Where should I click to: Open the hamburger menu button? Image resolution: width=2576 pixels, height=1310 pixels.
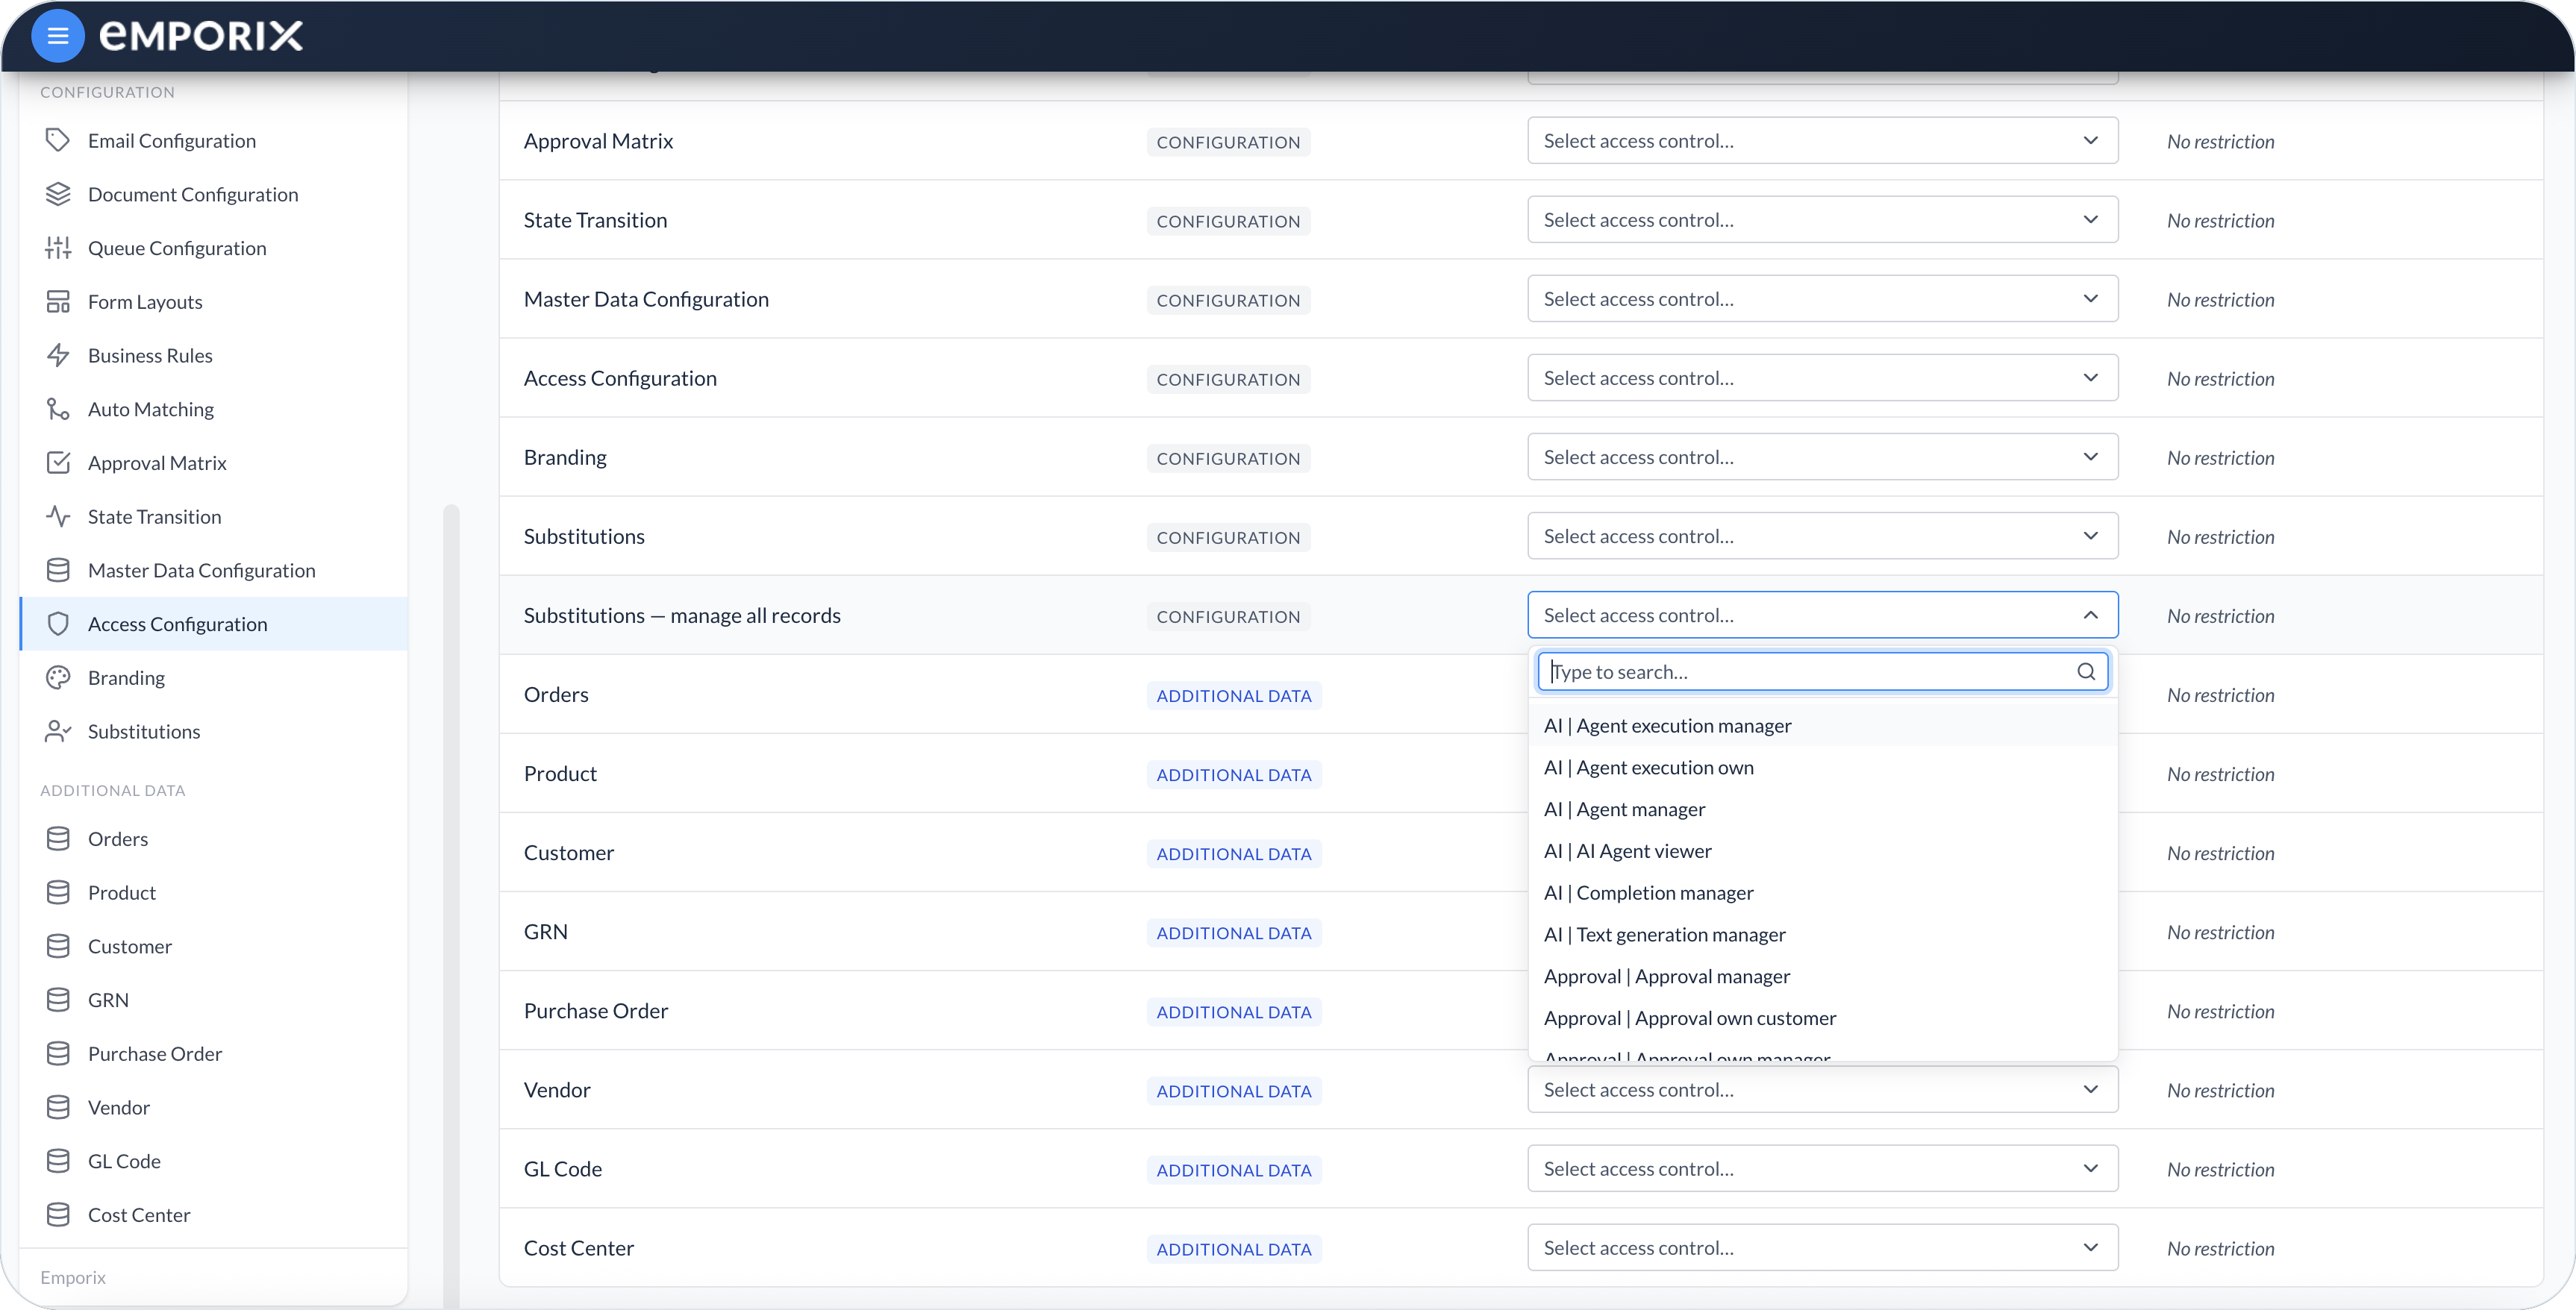point(58,36)
